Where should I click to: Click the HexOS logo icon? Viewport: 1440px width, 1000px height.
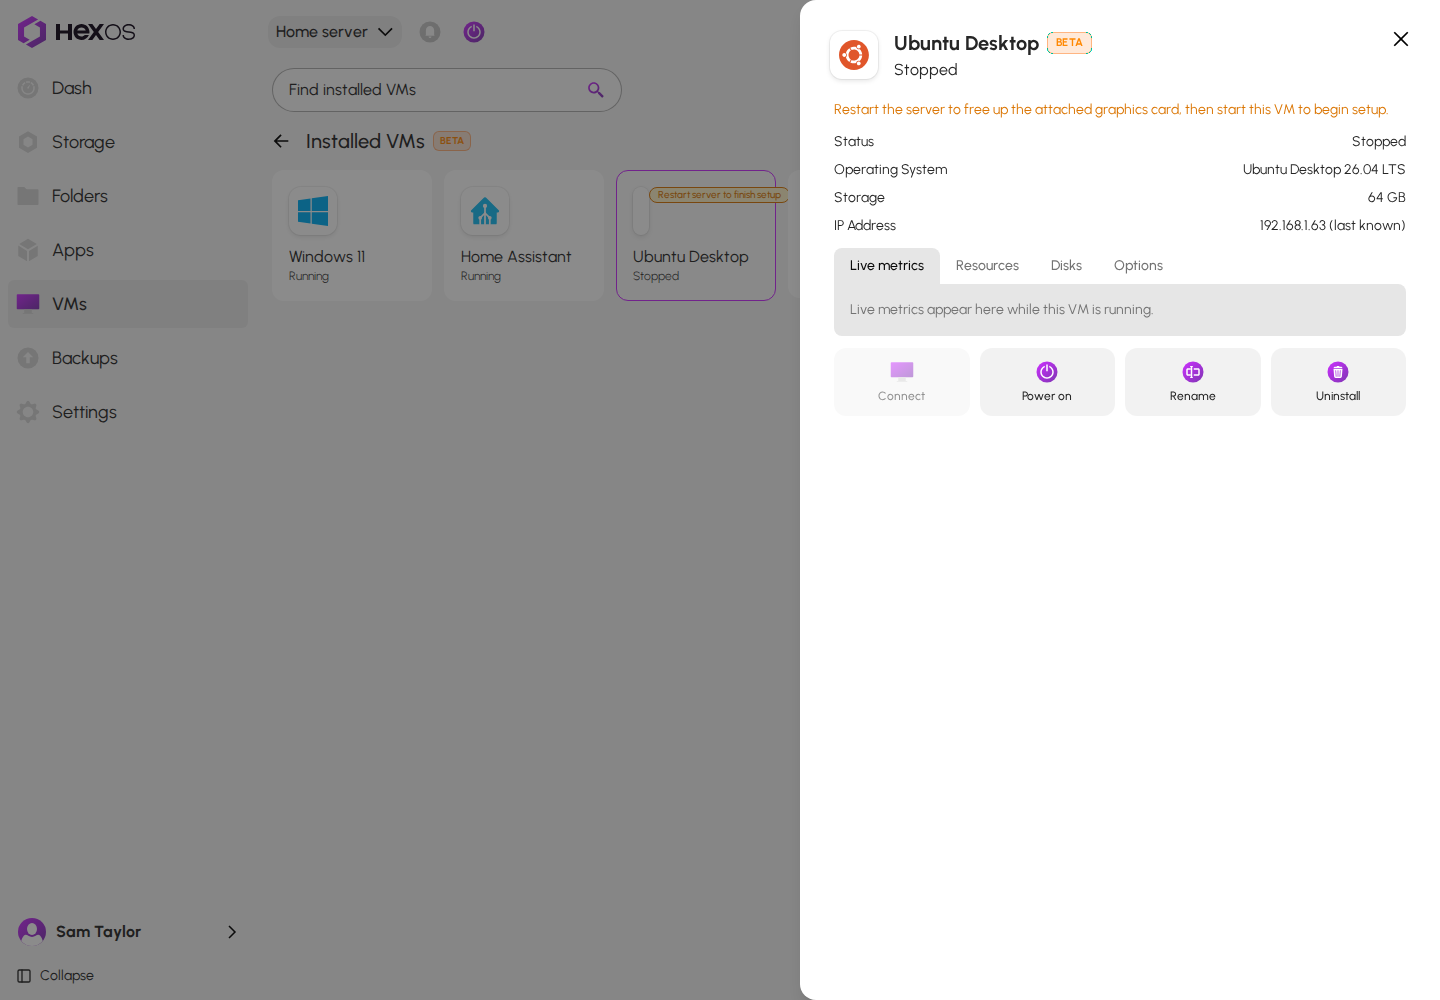click(32, 32)
